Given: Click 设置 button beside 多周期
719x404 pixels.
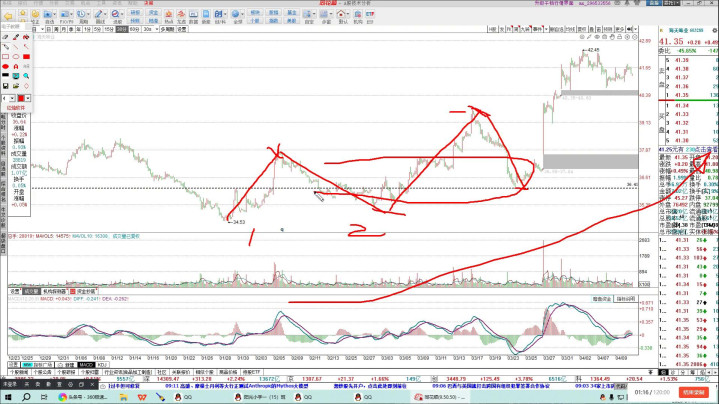Looking at the screenshot, I should (182, 29).
